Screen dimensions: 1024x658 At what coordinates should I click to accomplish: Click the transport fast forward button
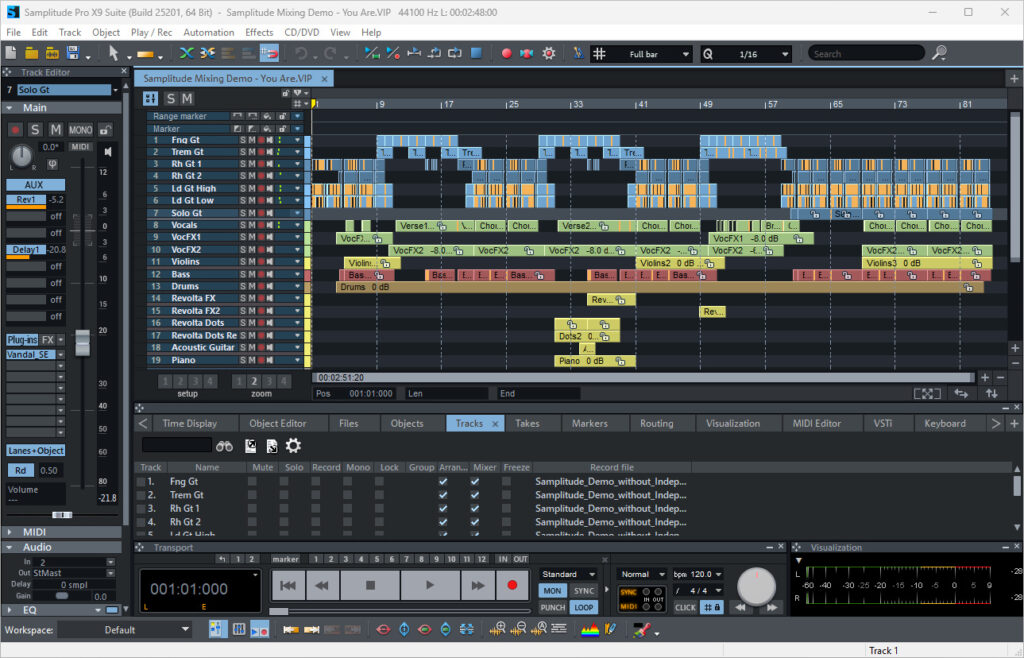(478, 586)
